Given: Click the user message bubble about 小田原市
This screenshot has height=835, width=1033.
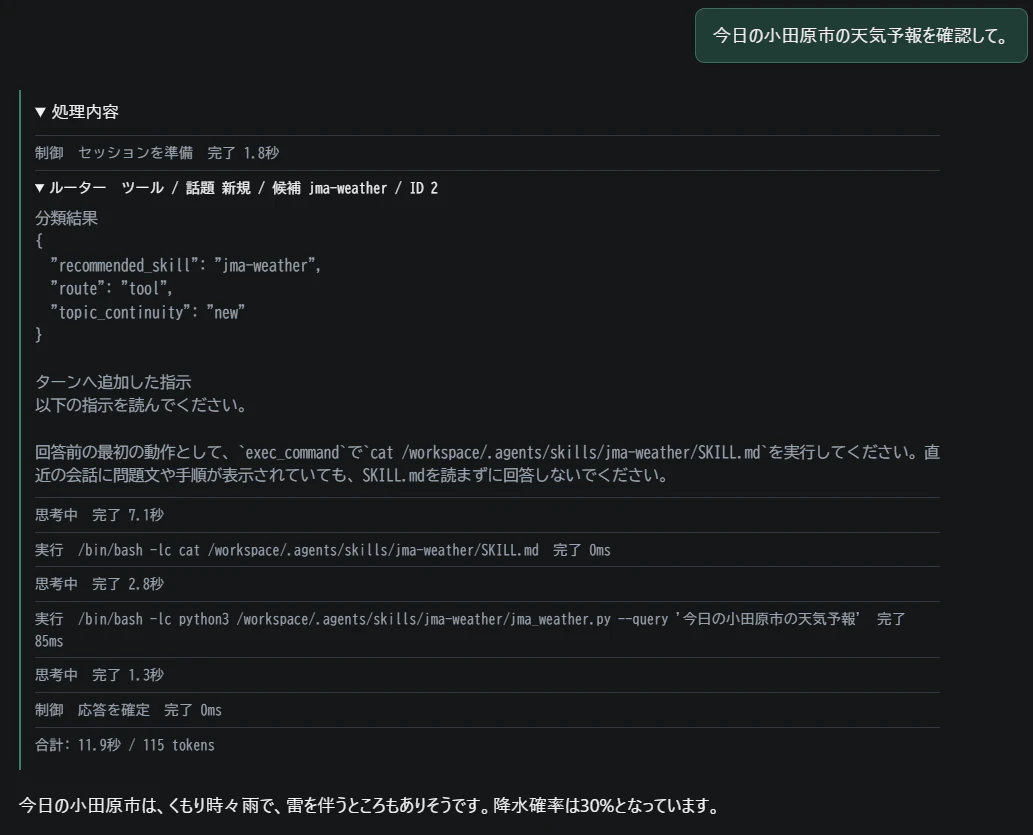Looking at the screenshot, I should 860,36.
